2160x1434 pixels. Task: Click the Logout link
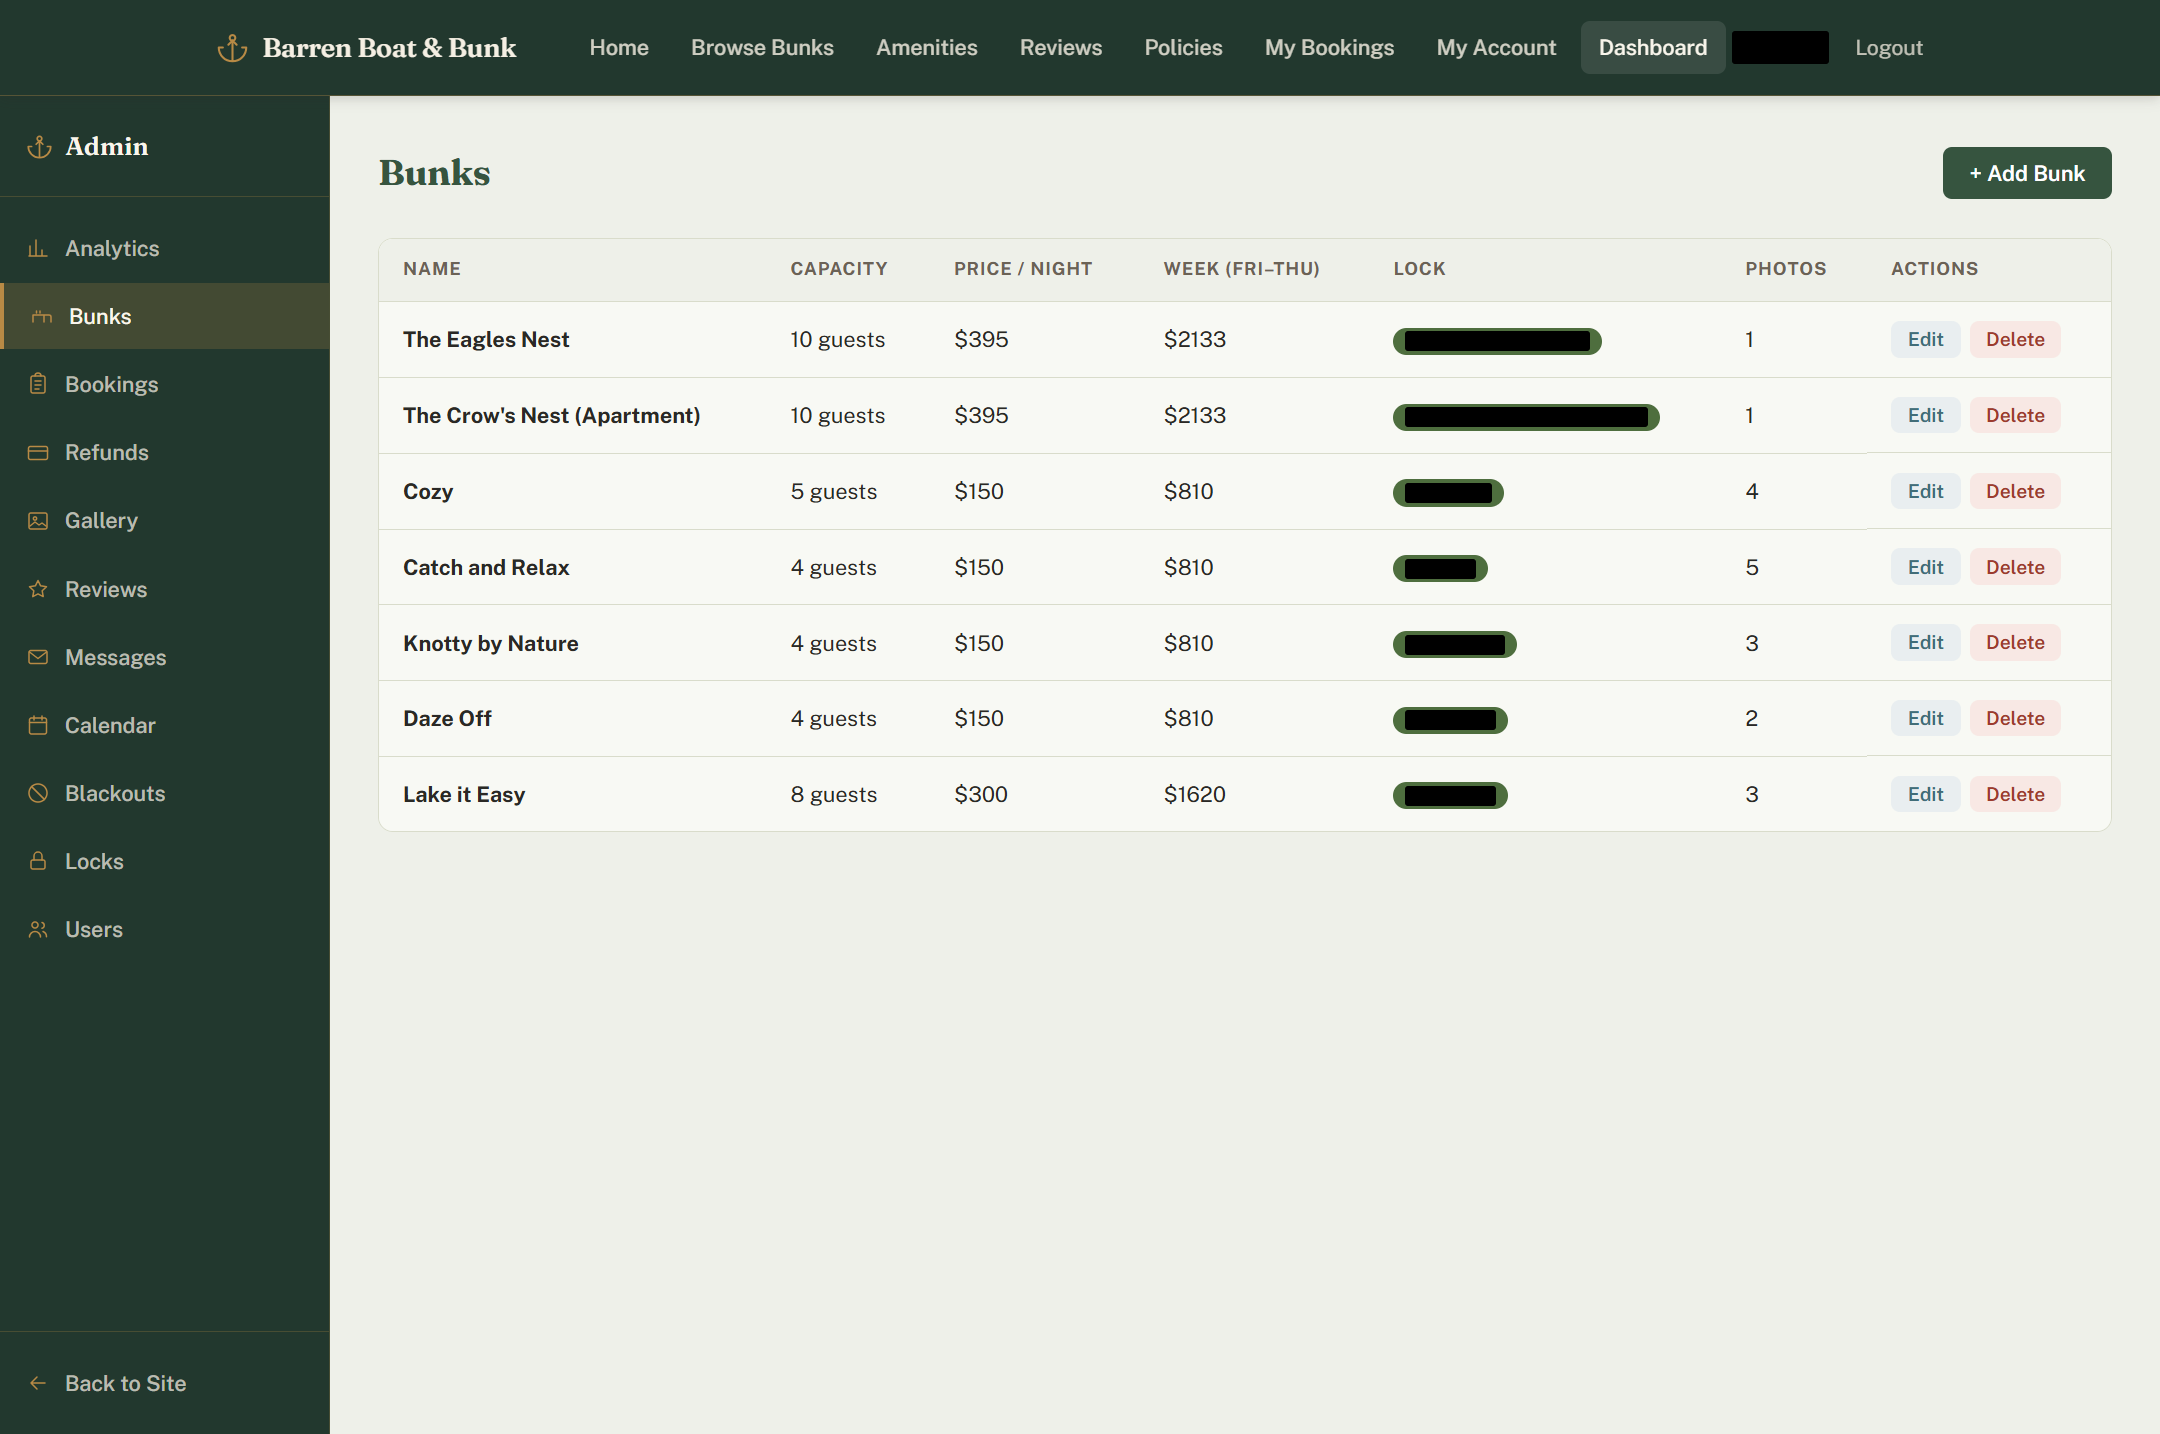pos(1889,48)
